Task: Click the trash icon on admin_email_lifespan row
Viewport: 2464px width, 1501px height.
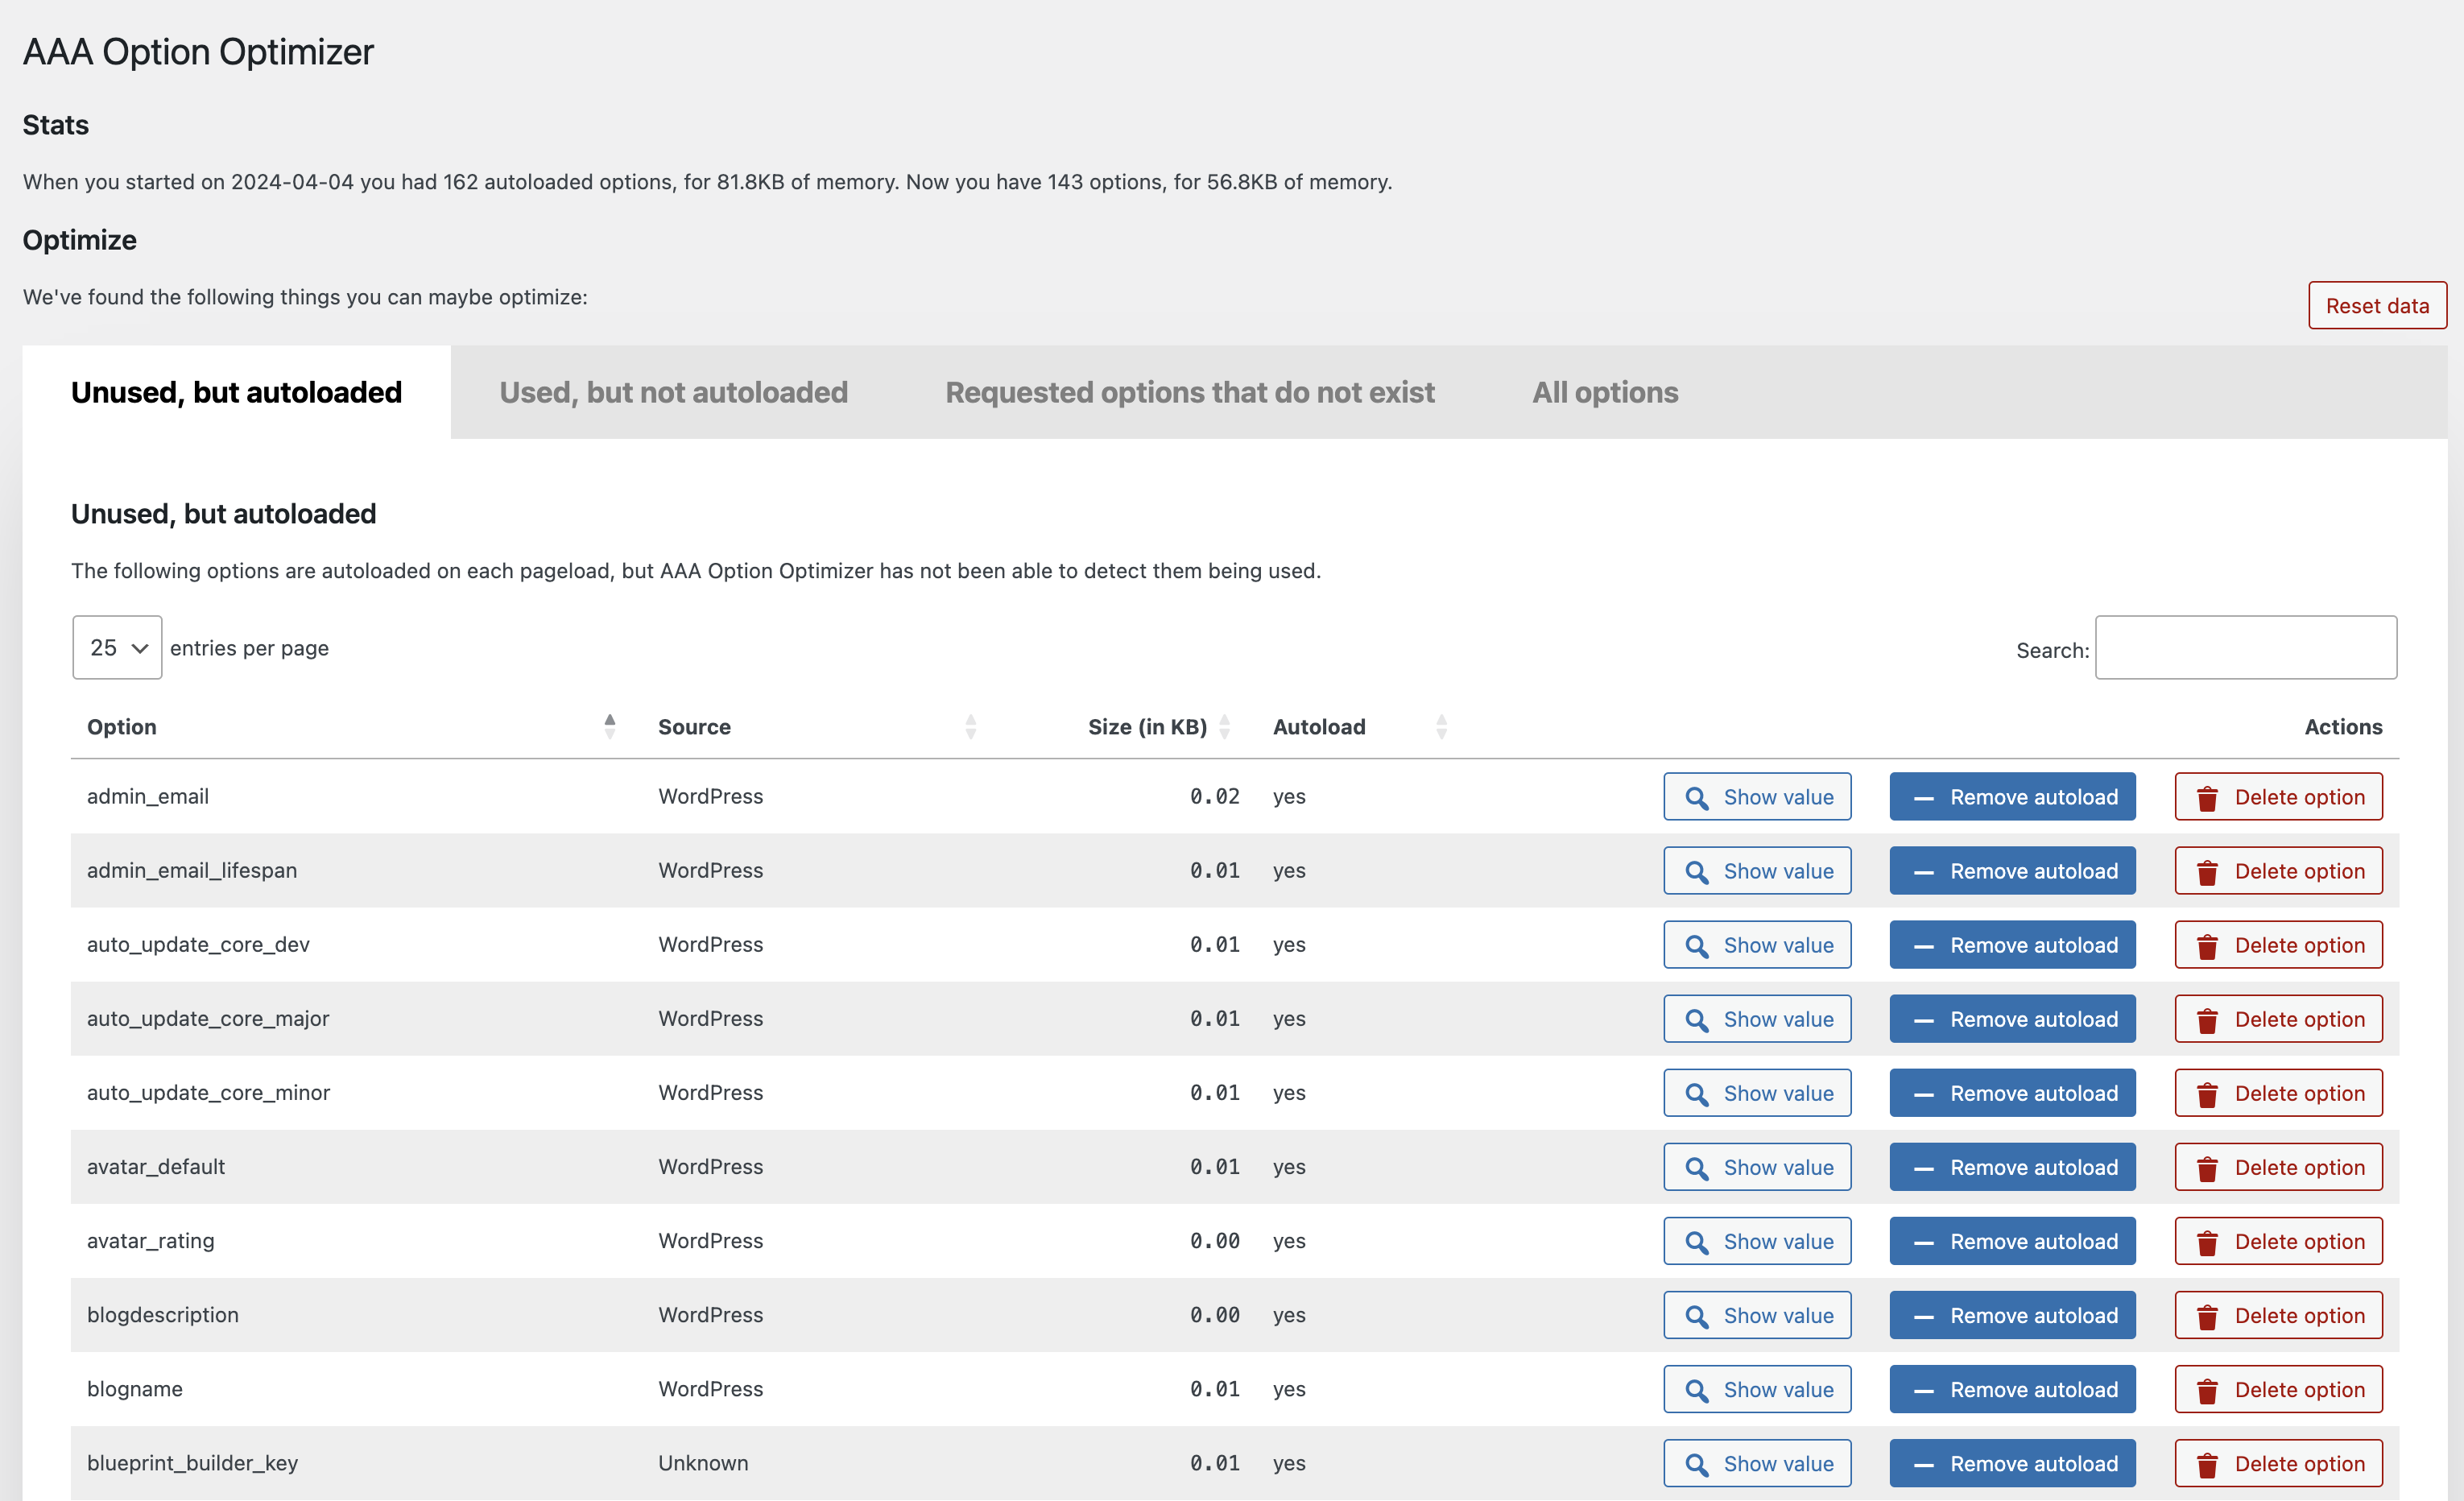Action: point(2206,870)
